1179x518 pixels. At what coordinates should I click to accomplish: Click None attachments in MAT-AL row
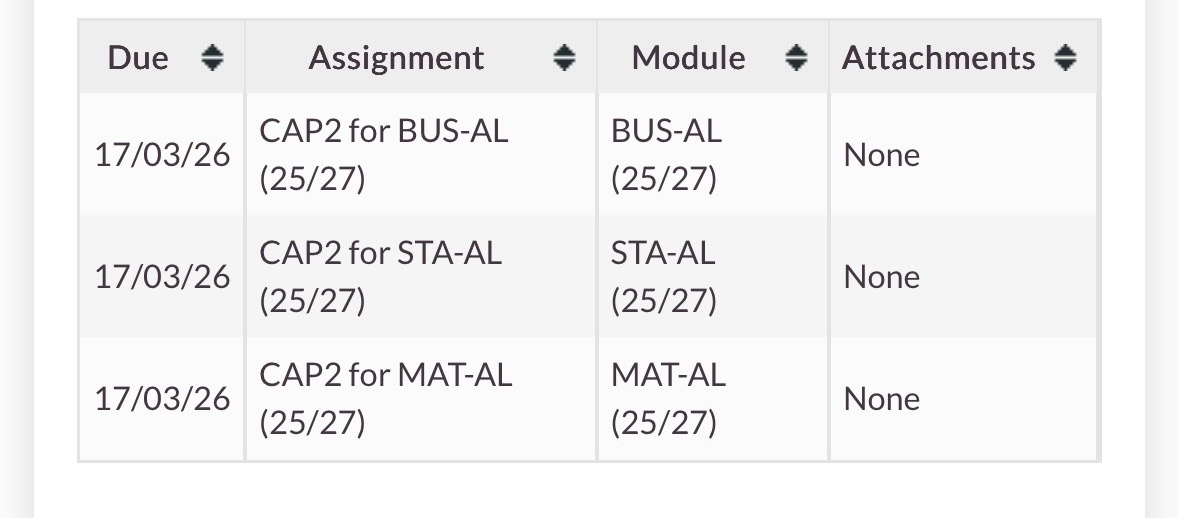click(881, 400)
